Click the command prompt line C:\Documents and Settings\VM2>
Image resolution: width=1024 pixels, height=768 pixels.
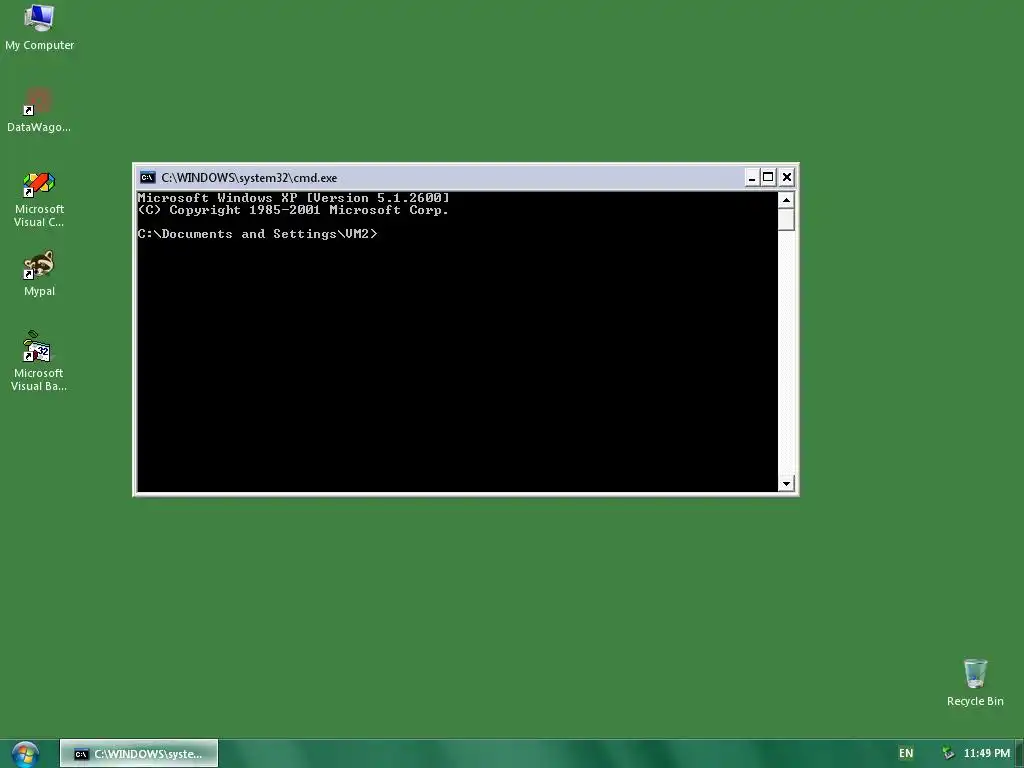click(x=257, y=234)
